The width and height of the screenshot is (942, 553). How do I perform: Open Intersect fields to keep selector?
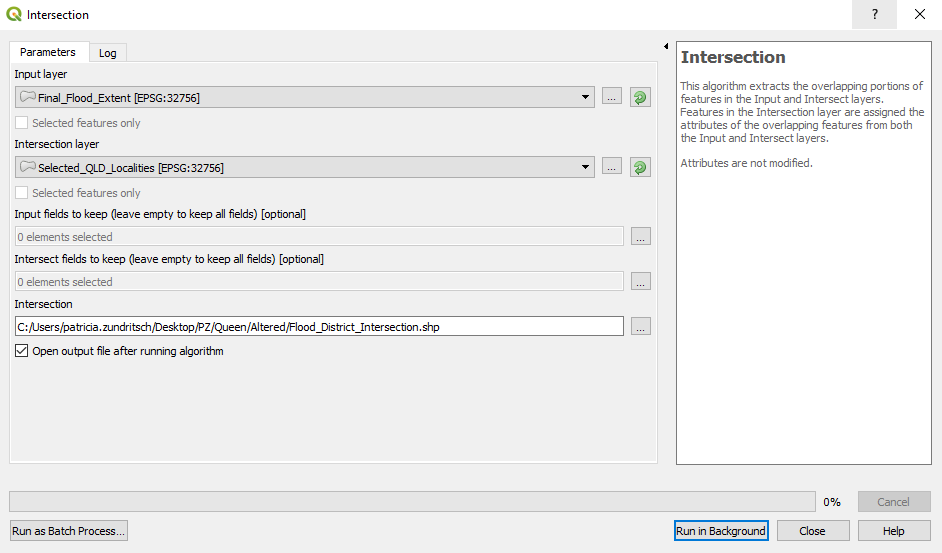tap(641, 282)
